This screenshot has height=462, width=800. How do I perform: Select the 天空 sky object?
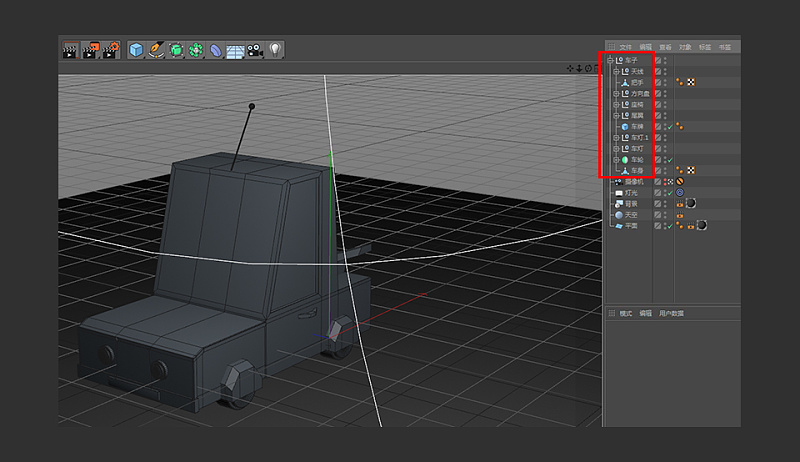(631, 215)
